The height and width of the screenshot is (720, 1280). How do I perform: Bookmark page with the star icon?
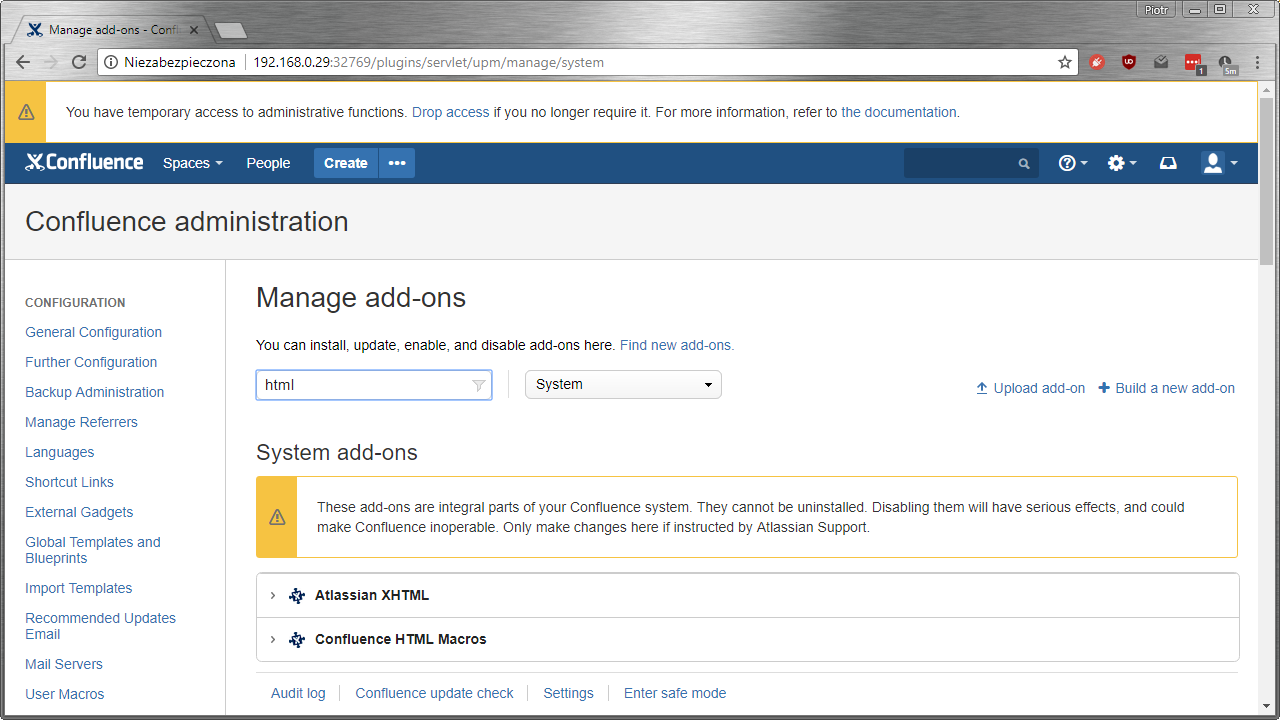point(1065,62)
